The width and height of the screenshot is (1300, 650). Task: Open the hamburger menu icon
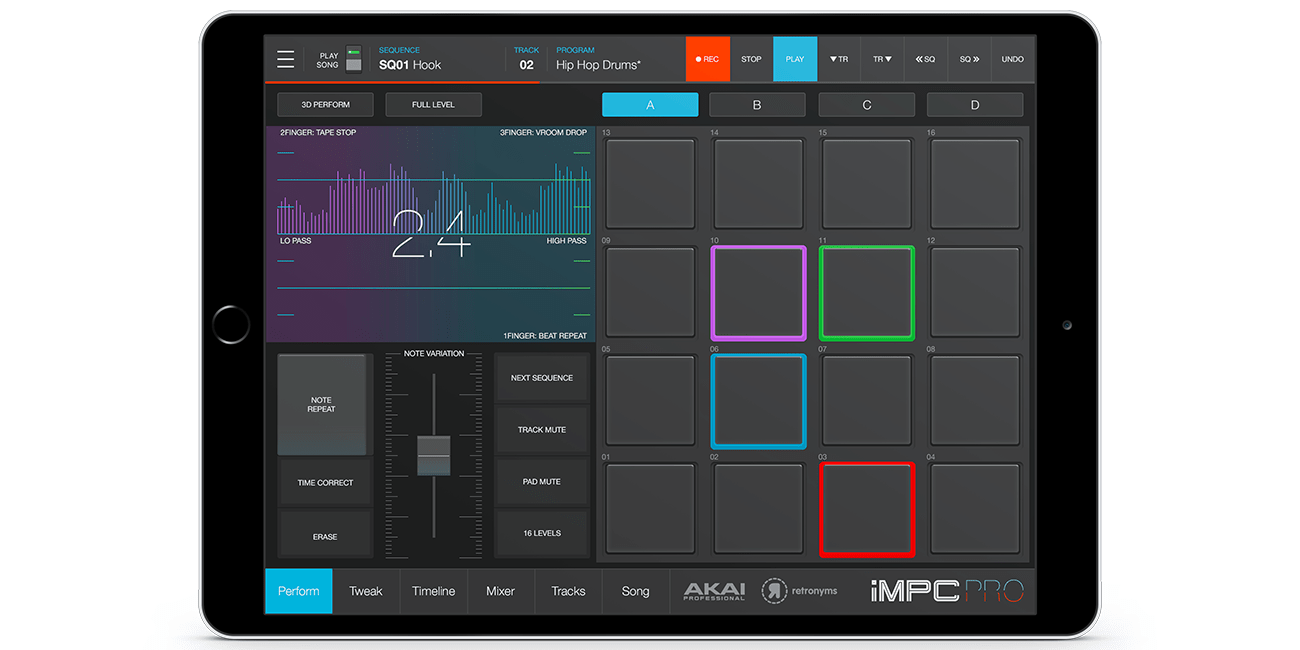pyautogui.click(x=286, y=60)
